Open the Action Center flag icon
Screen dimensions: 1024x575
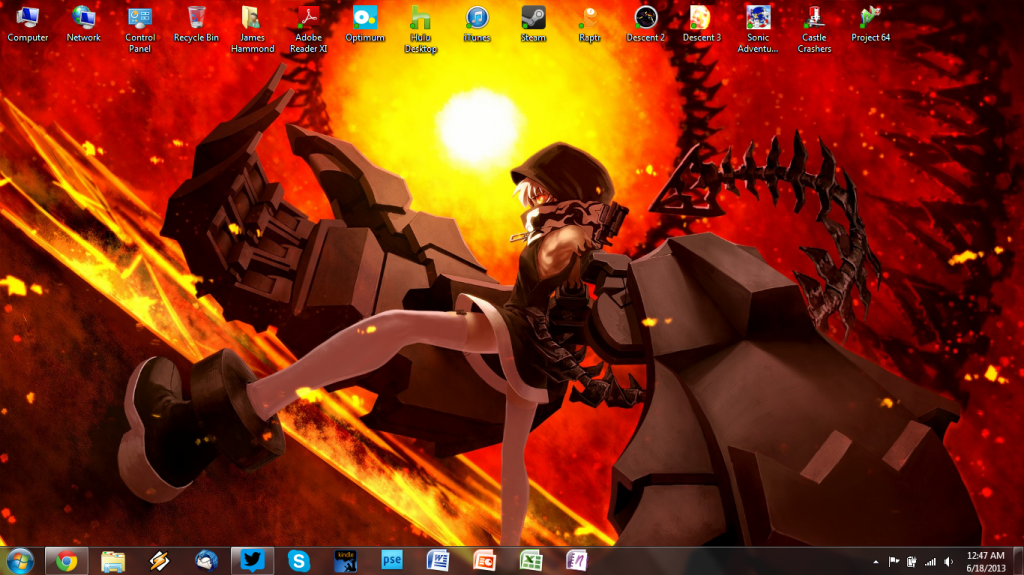[893, 562]
